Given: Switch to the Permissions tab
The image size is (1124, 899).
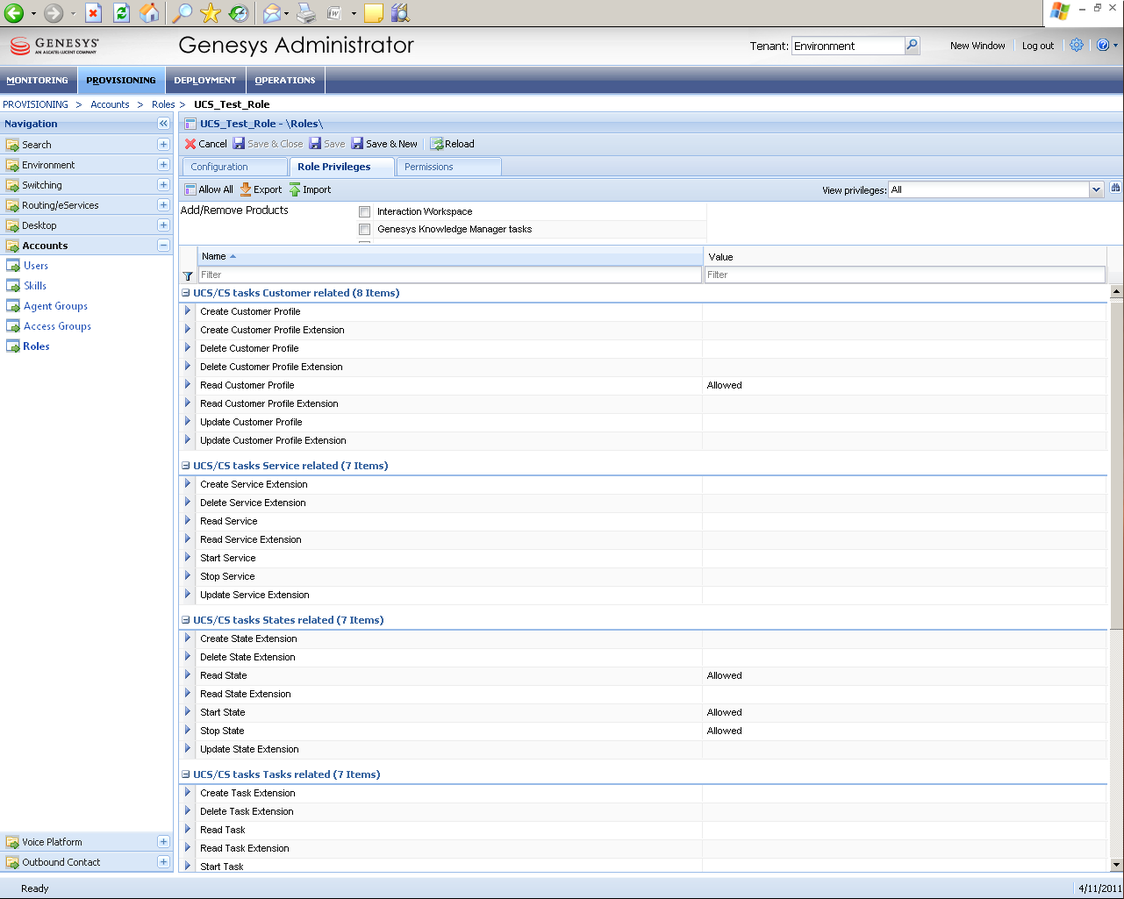Looking at the screenshot, I should click(x=448, y=166).
